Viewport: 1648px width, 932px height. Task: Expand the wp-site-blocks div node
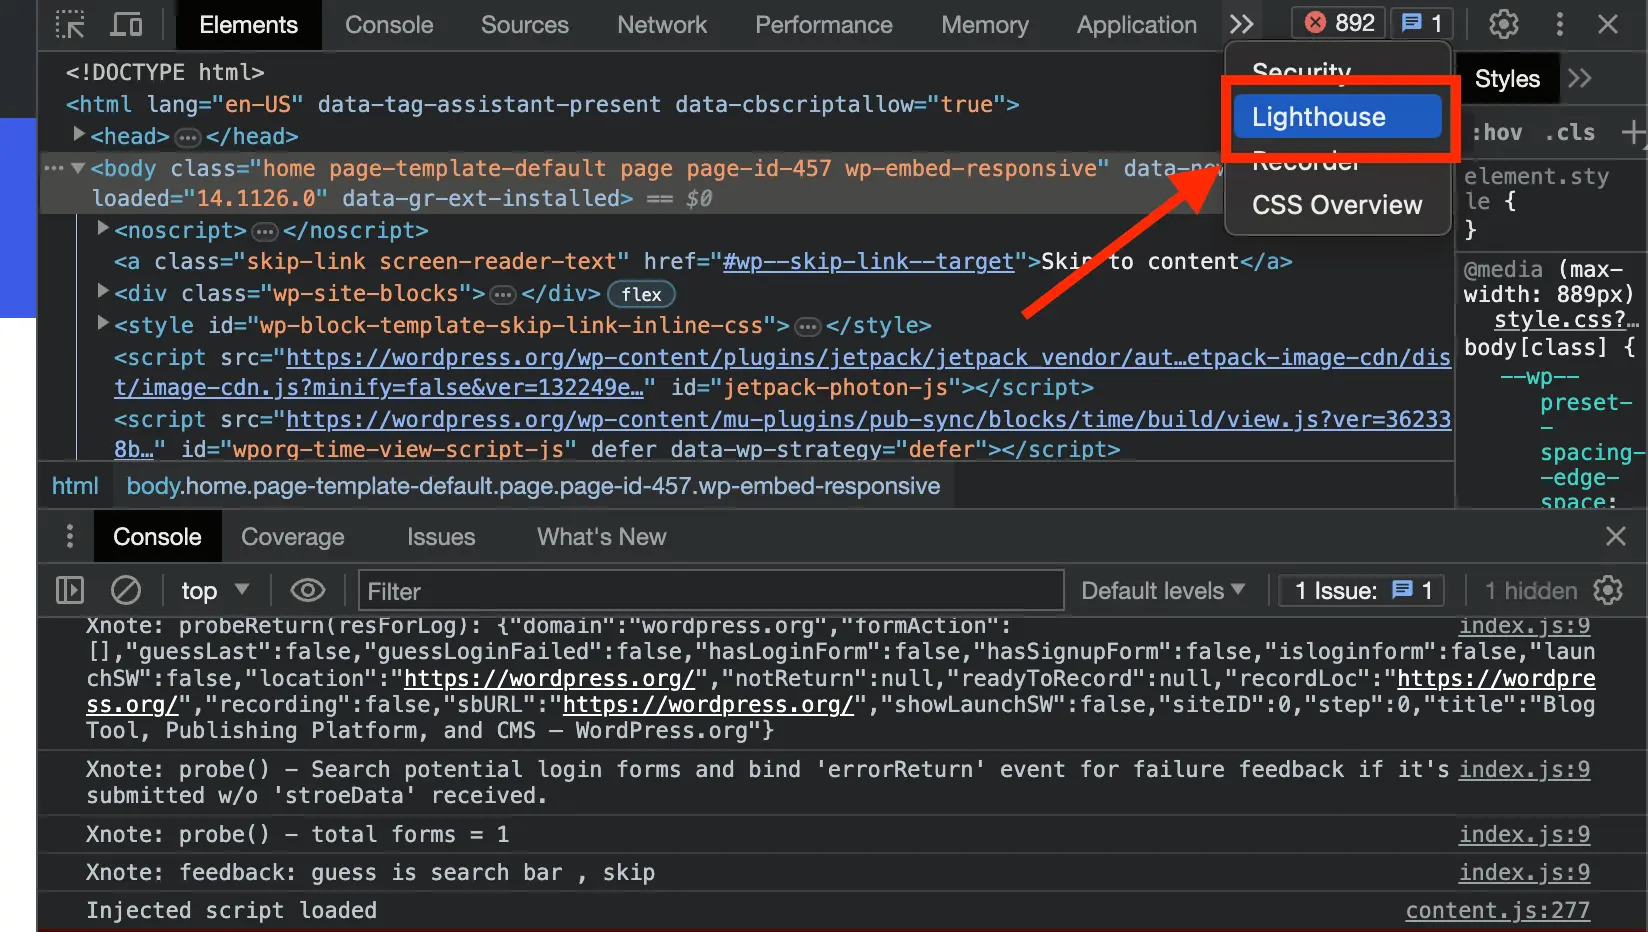(103, 292)
